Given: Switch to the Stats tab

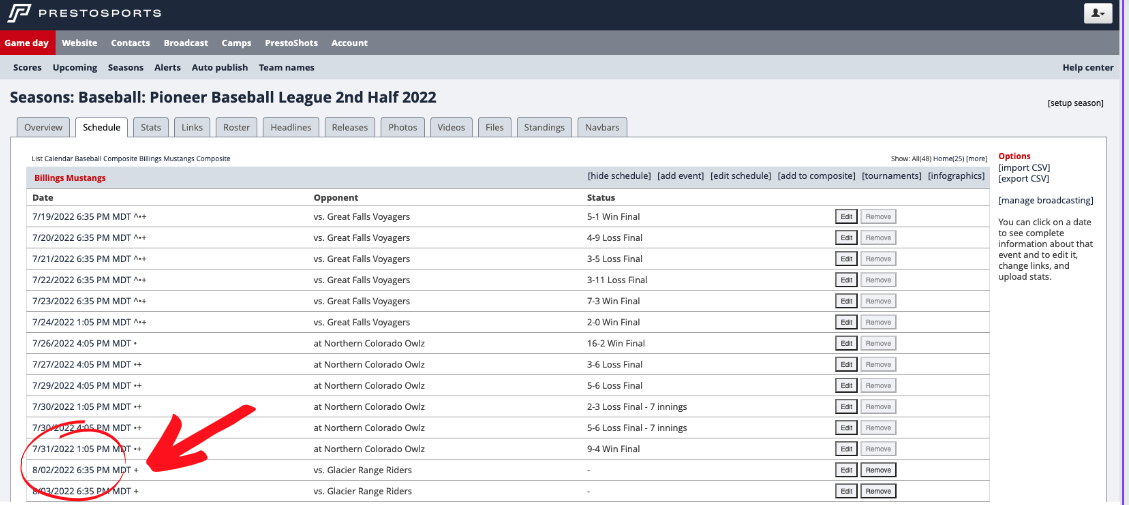Looking at the screenshot, I should point(151,127).
